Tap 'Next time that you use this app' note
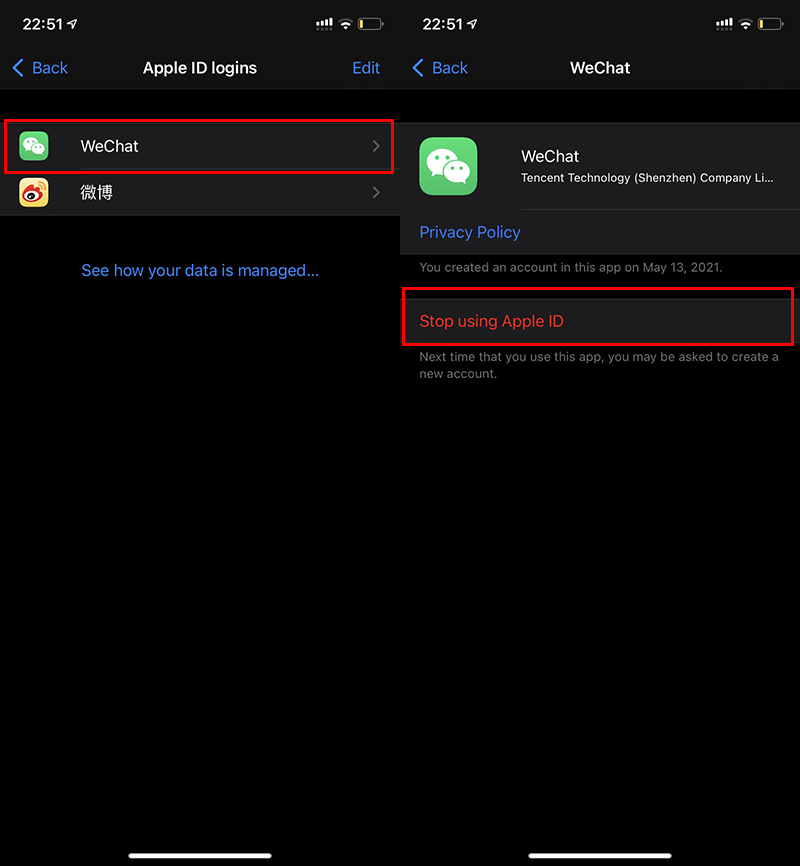 click(599, 365)
